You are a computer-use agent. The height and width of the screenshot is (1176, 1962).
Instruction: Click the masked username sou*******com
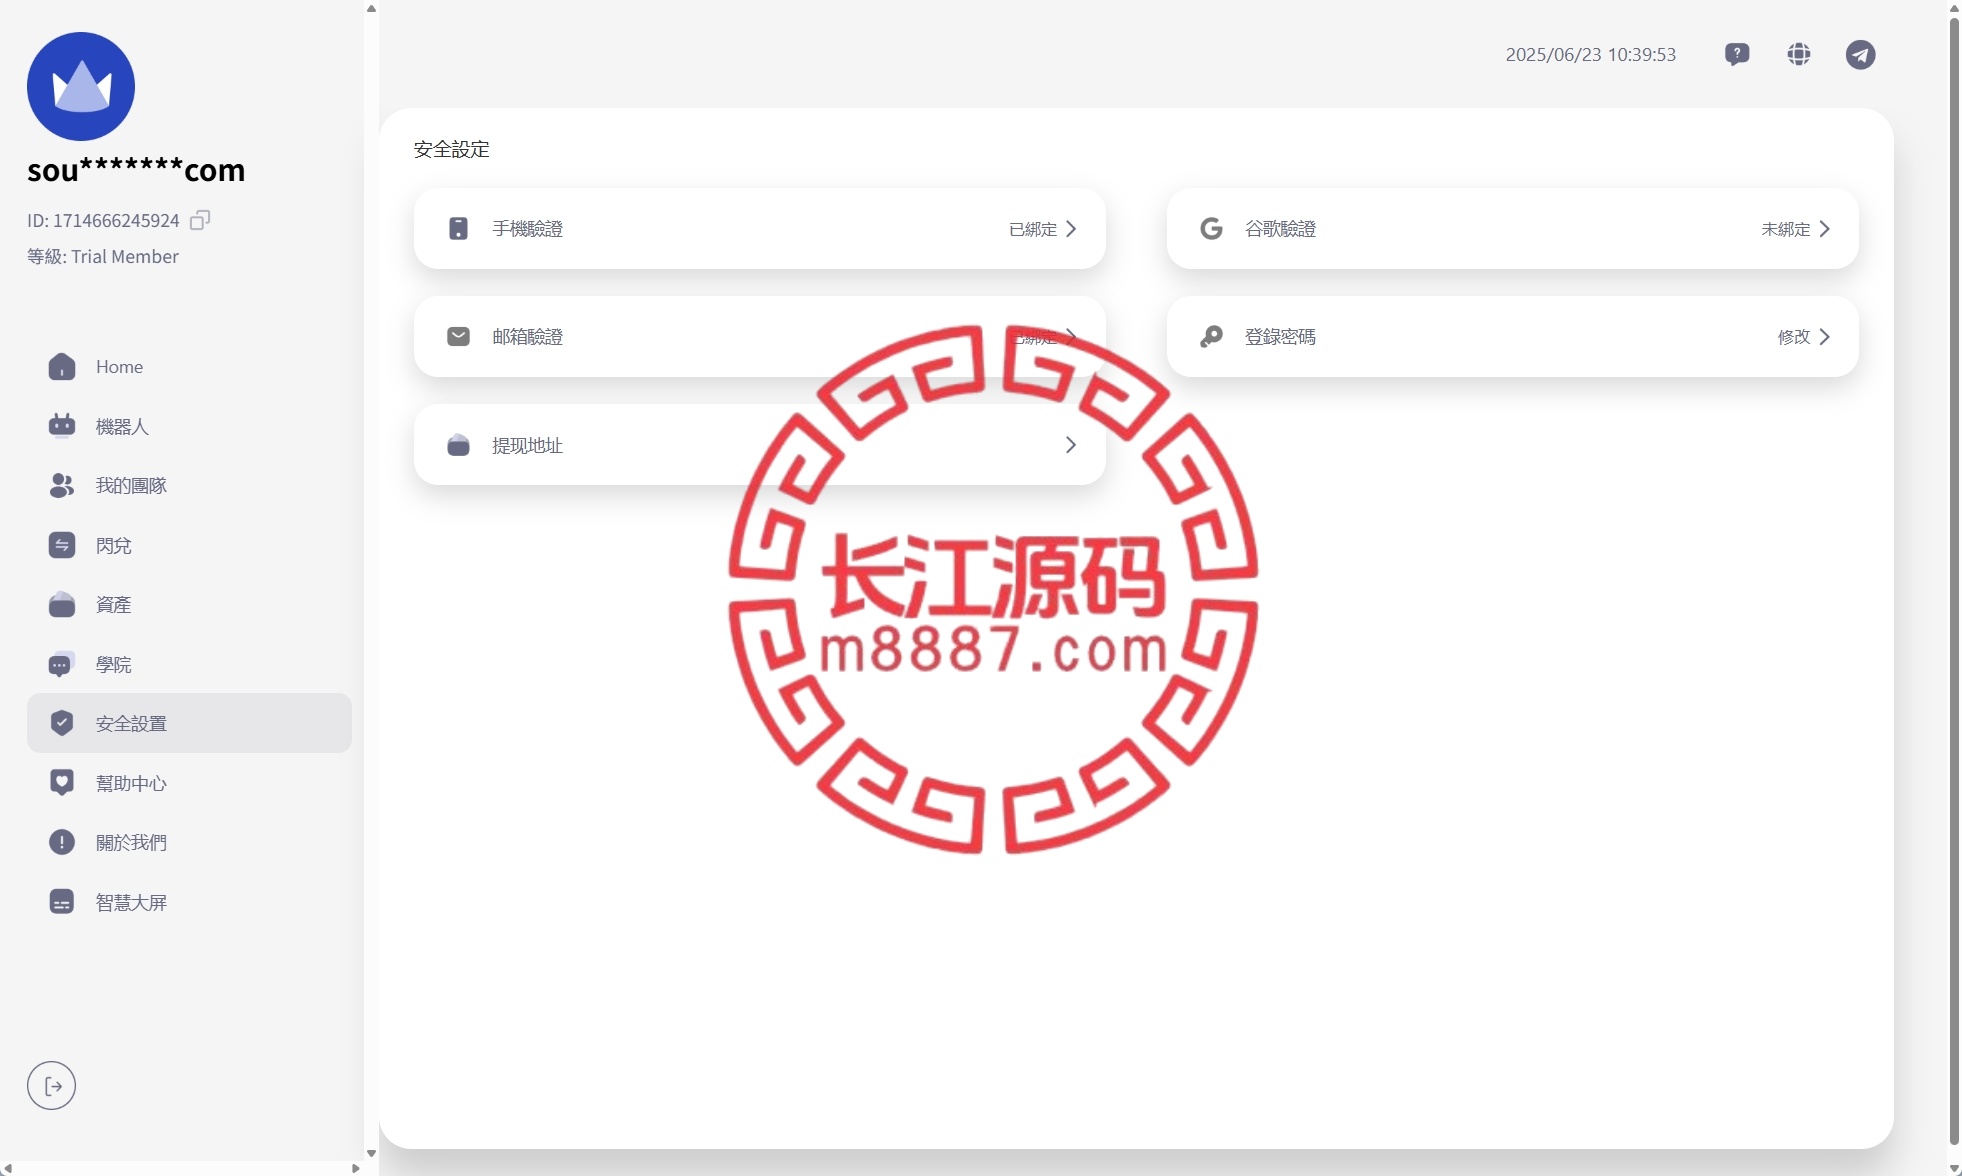coord(136,170)
